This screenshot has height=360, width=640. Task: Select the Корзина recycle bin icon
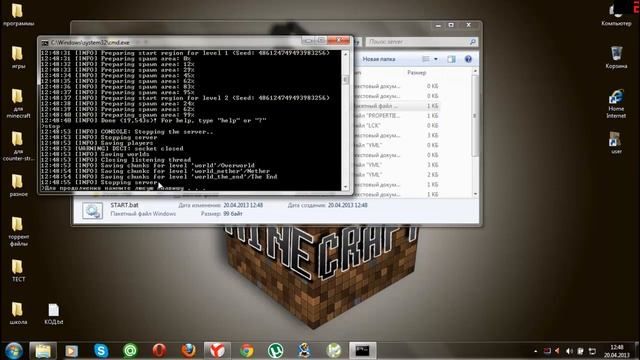pyautogui.click(x=616, y=57)
